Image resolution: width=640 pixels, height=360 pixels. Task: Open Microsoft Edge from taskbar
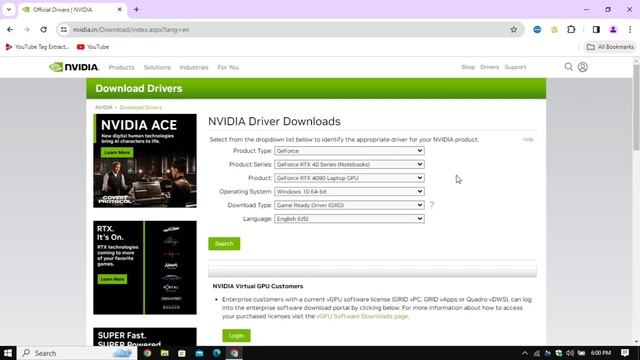(x=217, y=353)
